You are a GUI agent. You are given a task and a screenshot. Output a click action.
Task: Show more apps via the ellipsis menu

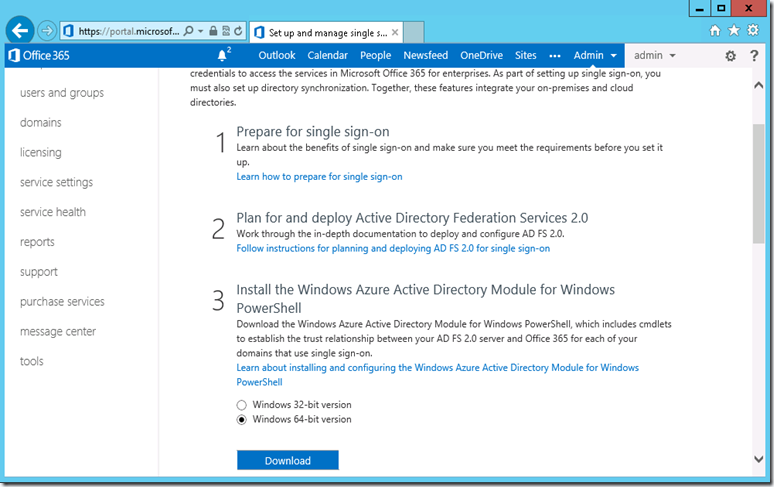click(x=555, y=56)
